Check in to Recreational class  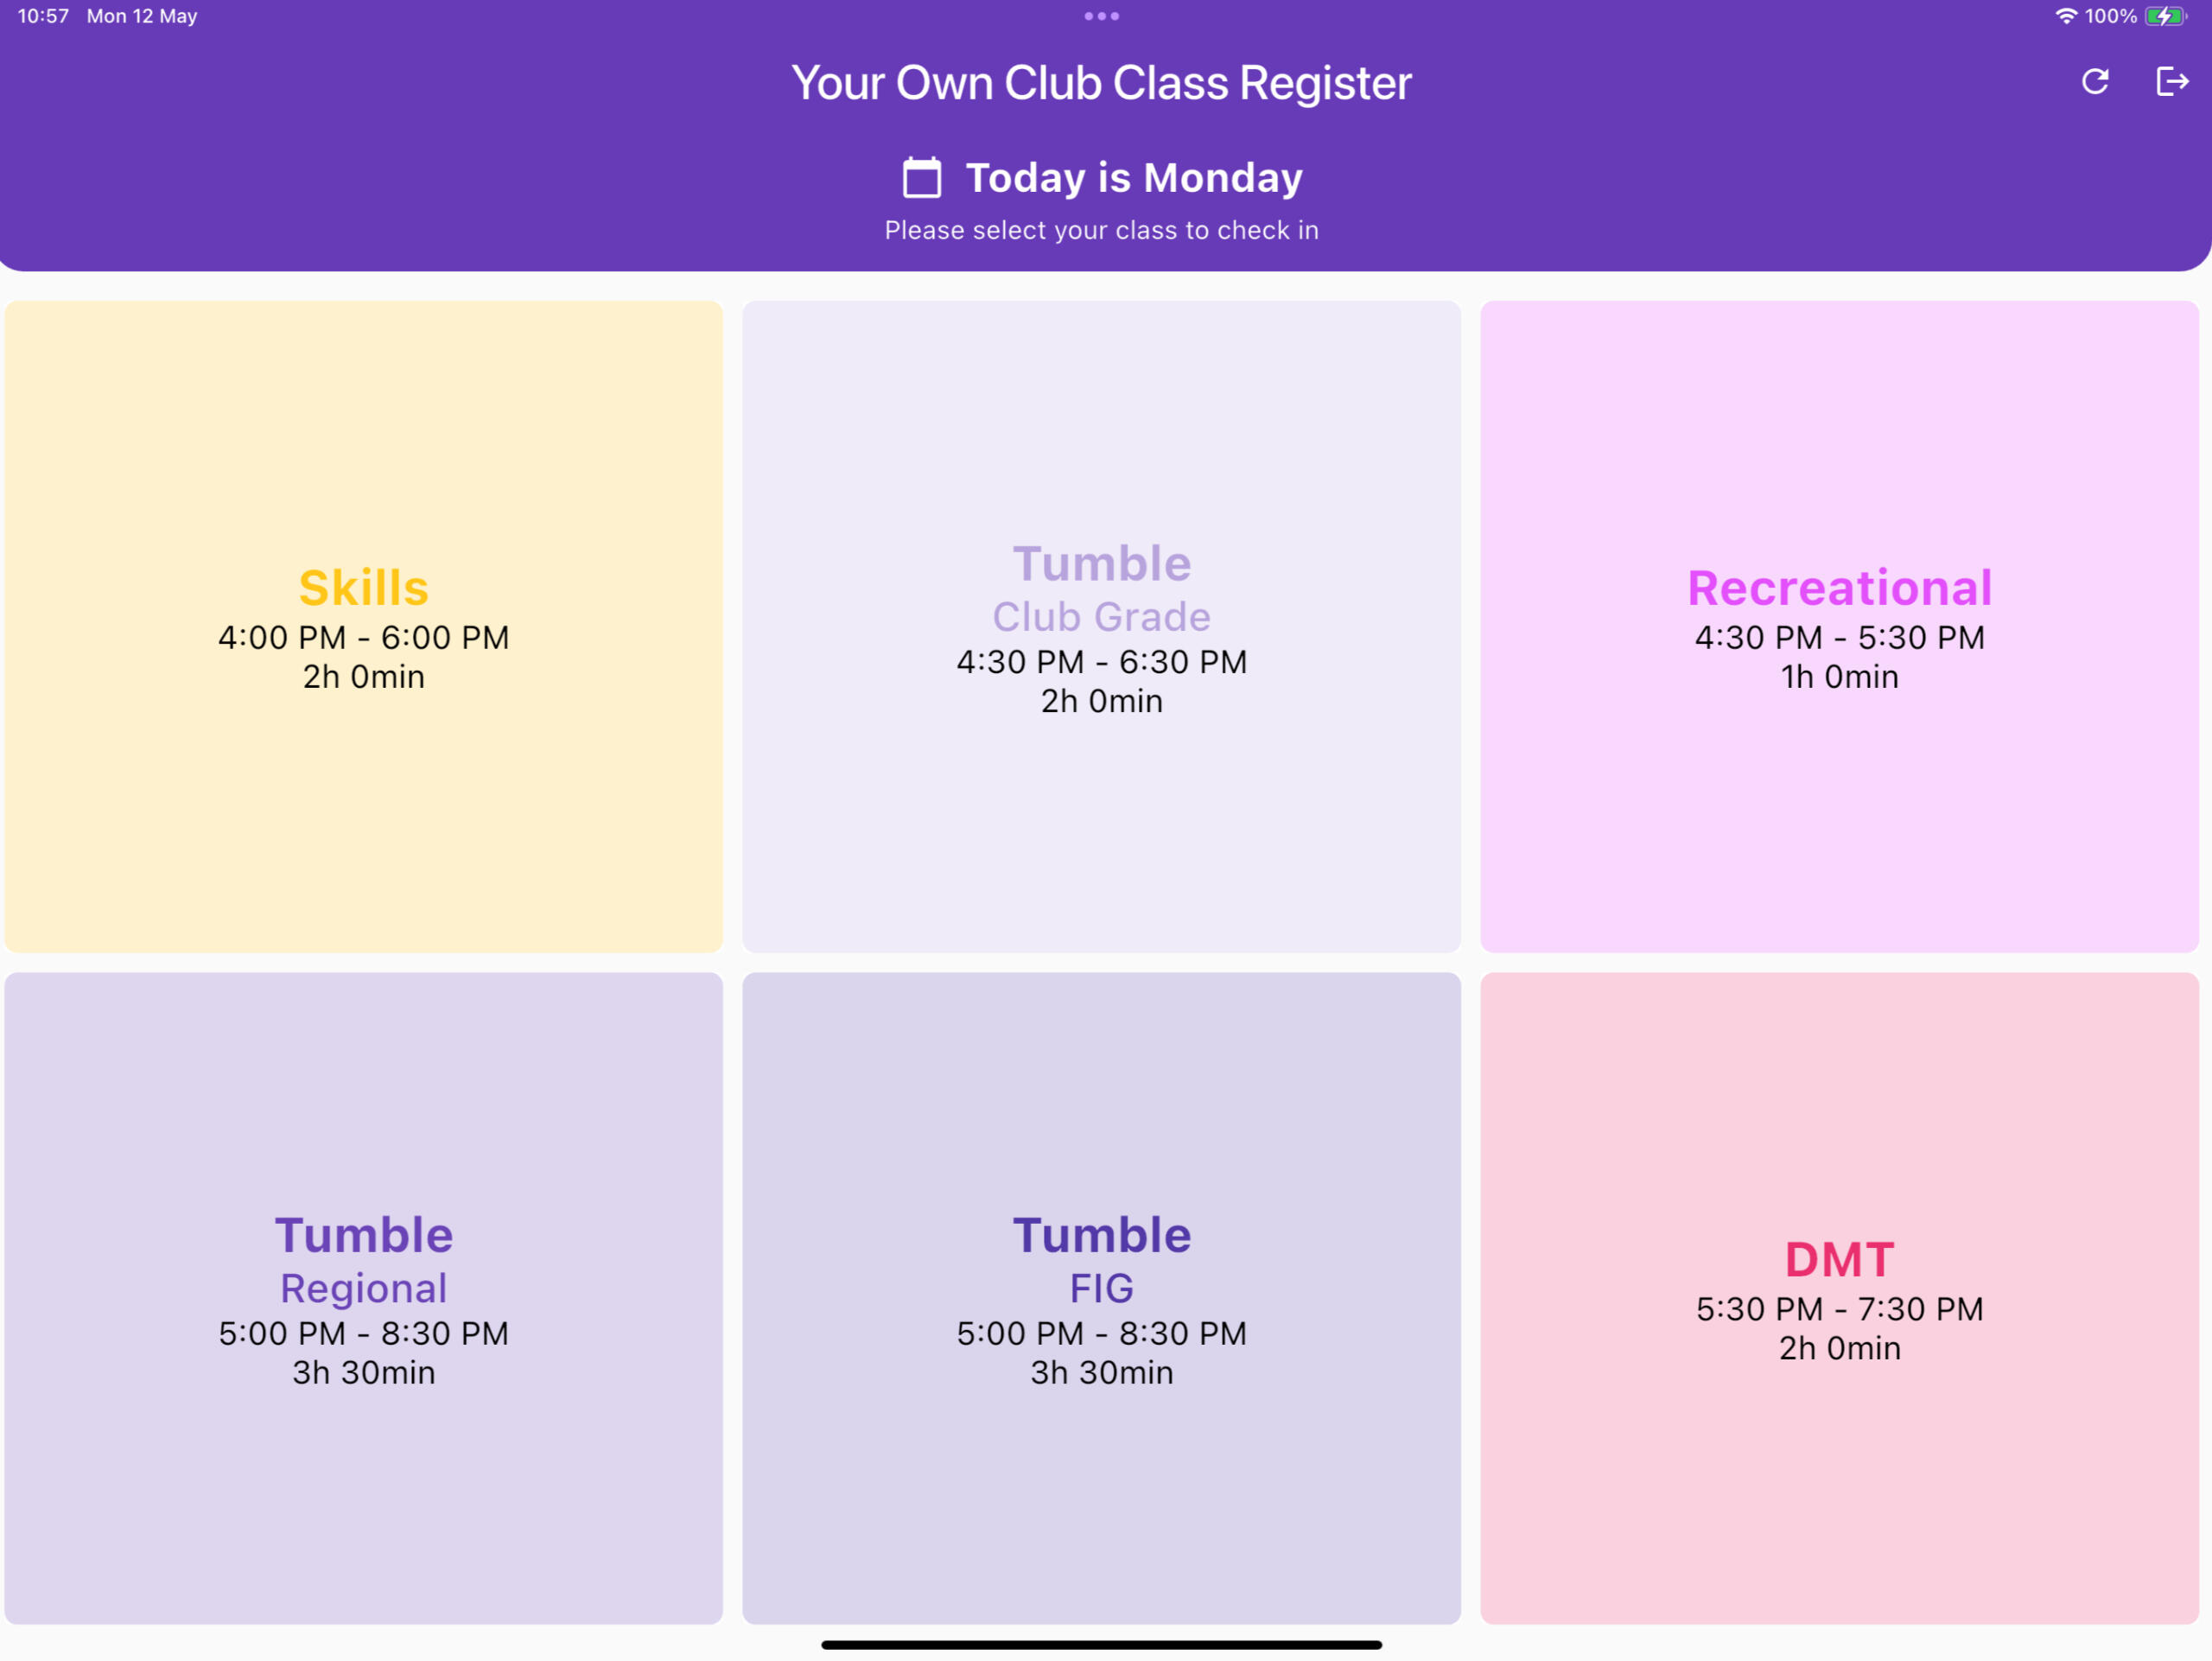pos(1839,626)
